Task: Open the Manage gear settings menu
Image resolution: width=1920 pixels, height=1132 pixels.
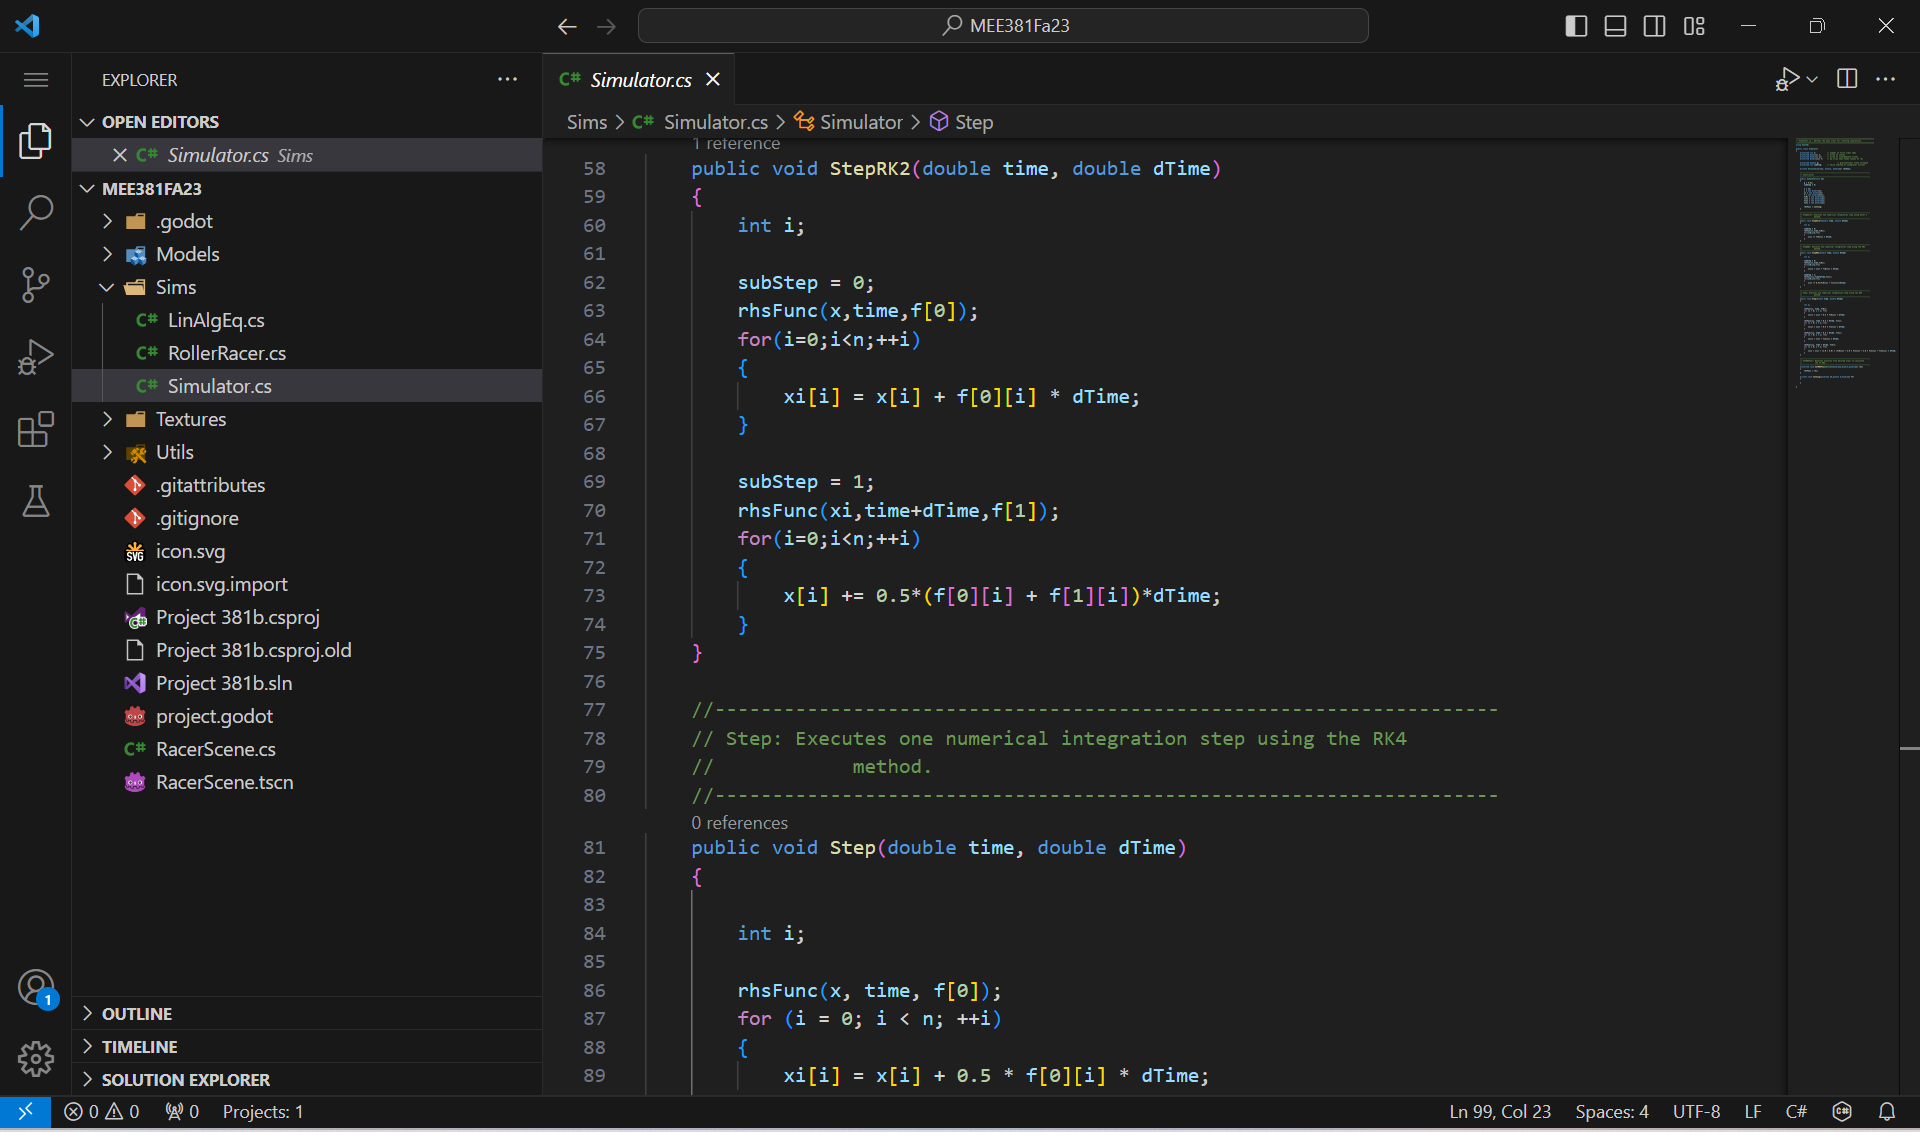Action: click(x=36, y=1058)
